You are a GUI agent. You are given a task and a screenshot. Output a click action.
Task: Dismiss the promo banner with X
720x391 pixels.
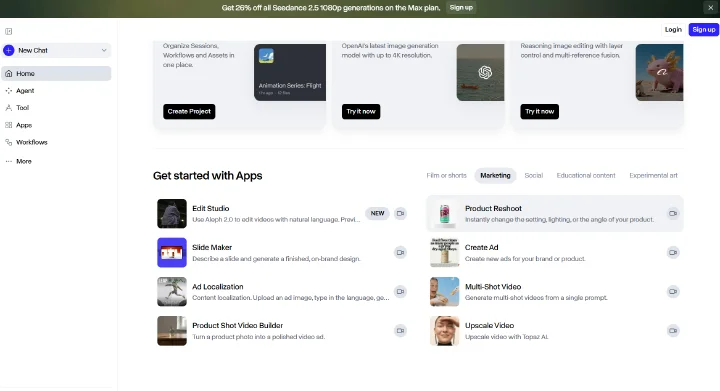(x=710, y=8)
